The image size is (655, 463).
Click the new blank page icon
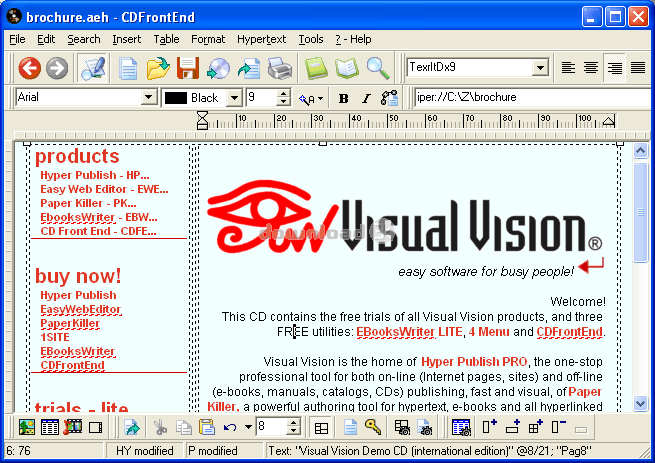tap(128, 68)
